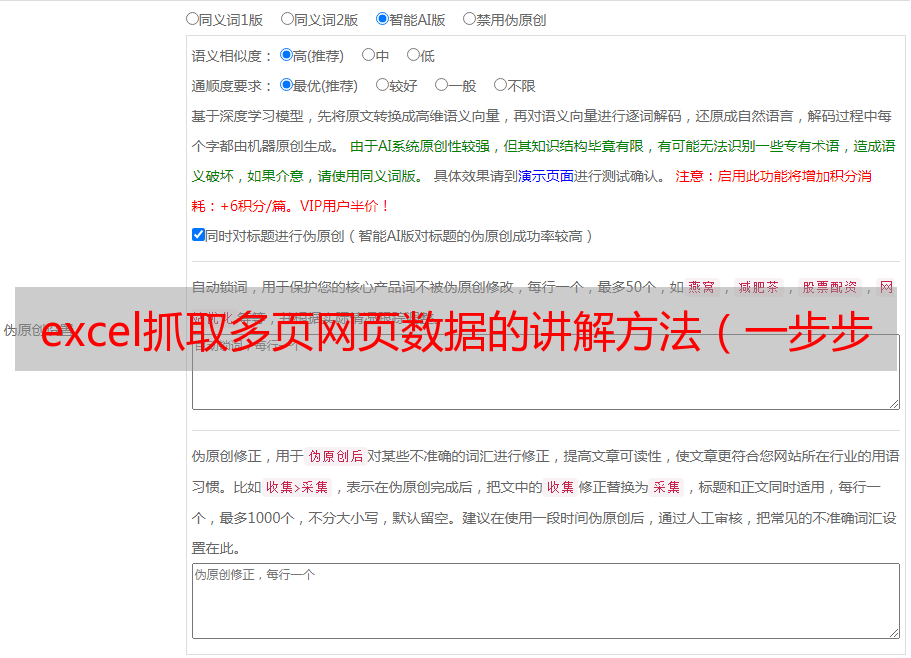Set 语义相似度 to 低

[413, 56]
